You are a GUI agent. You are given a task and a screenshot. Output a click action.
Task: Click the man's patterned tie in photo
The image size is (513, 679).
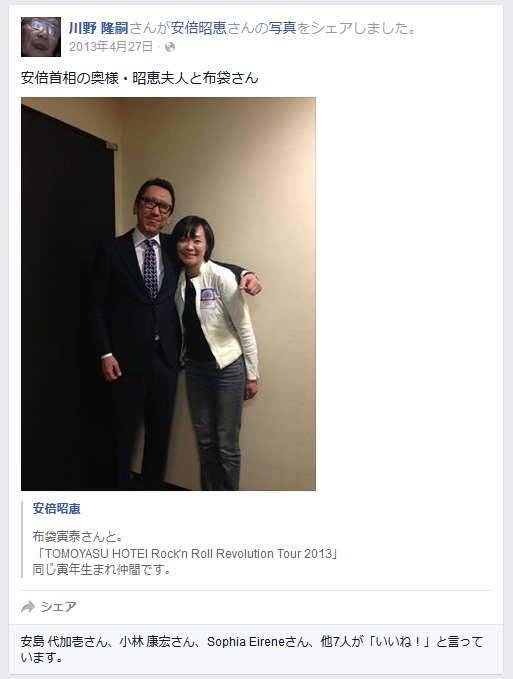150,268
